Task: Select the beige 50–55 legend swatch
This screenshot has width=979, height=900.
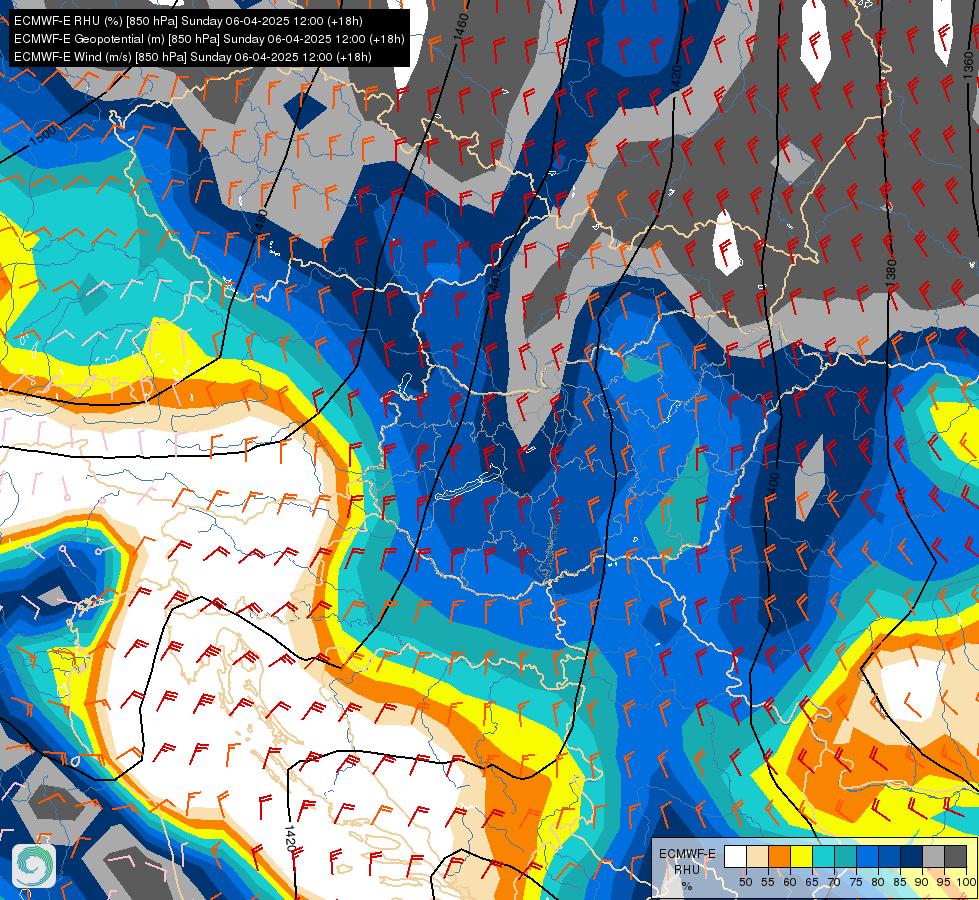Action: click(757, 856)
